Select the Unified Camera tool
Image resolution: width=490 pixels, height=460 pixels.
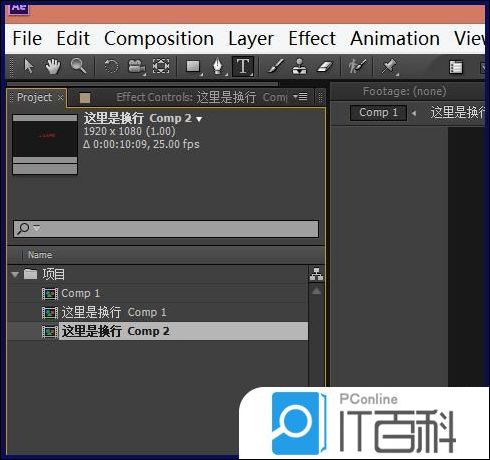[137, 66]
